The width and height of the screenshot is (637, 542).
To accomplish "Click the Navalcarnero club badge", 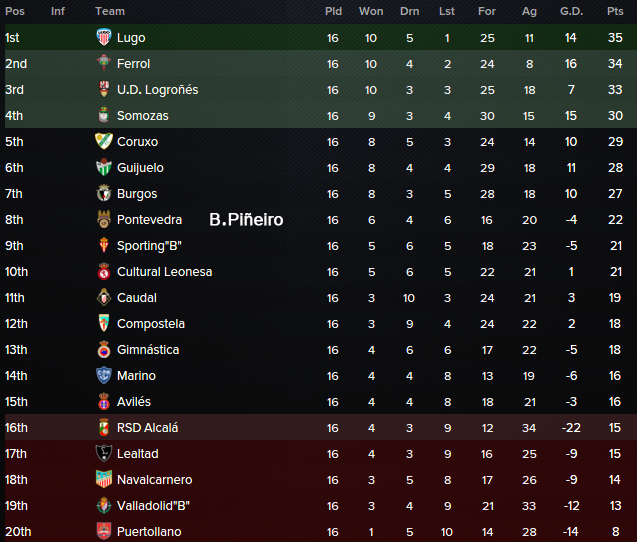I will 104,479.
